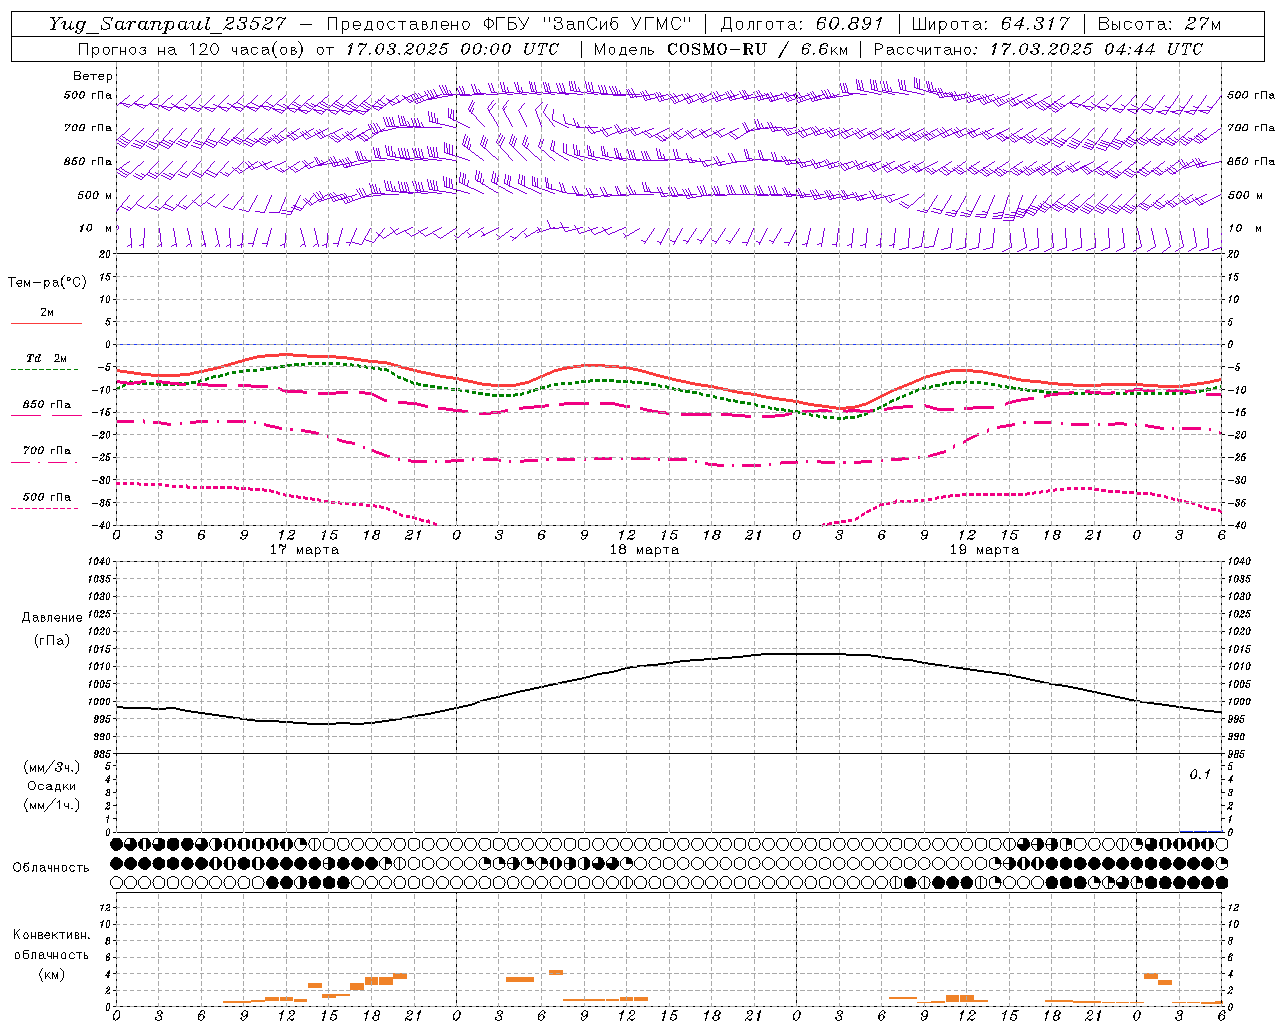
Task: Click the forecast start 17.03.2025 00:00 UTC
Action: coord(452,49)
